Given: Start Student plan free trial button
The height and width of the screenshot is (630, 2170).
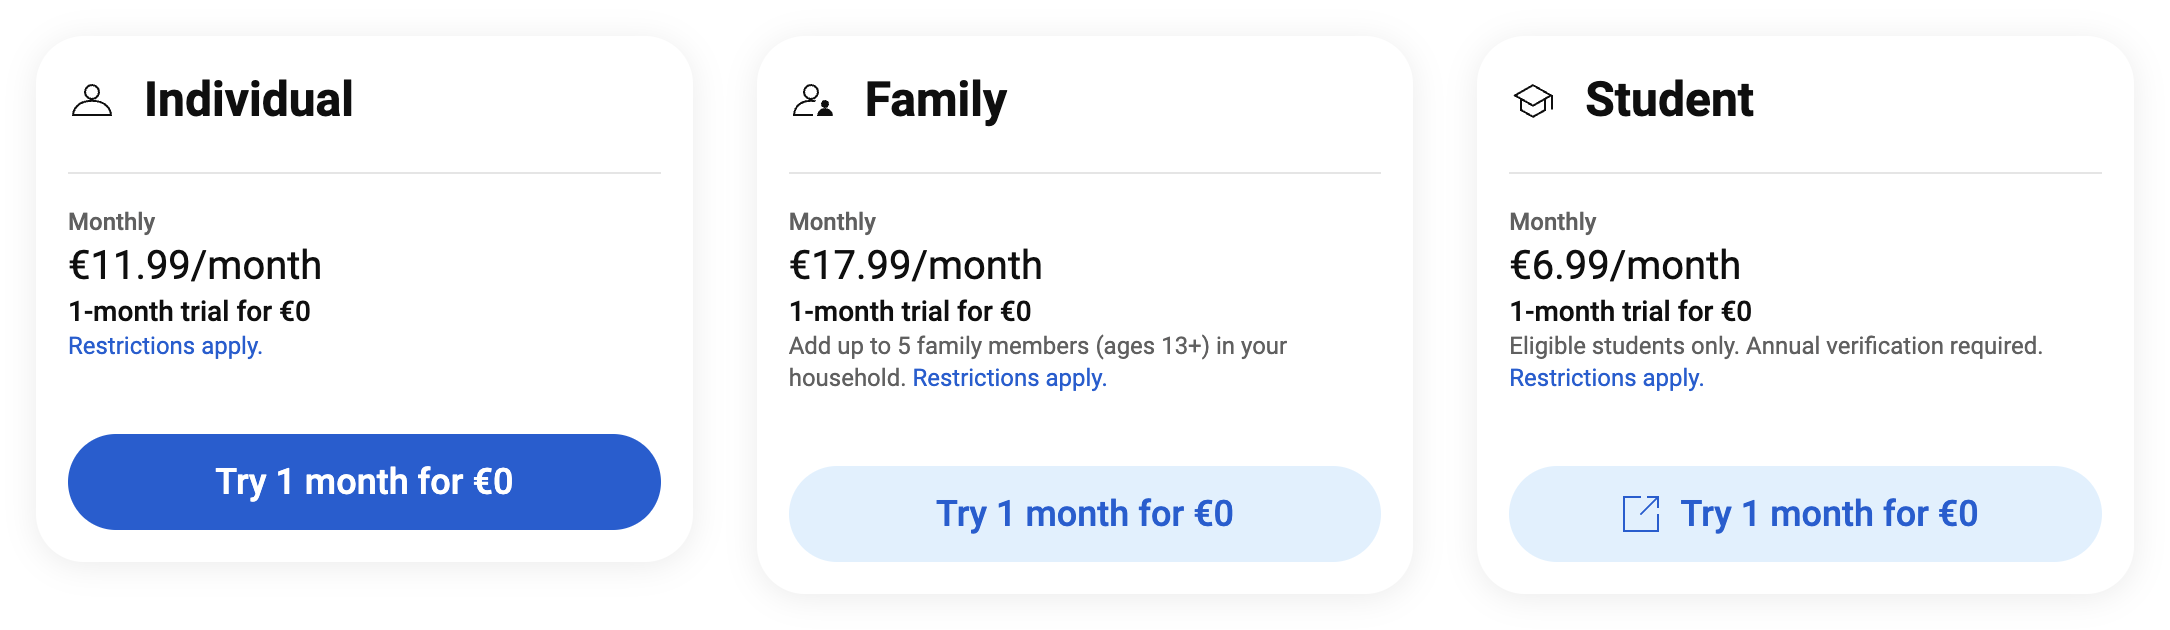Looking at the screenshot, I should [x=1805, y=514].
